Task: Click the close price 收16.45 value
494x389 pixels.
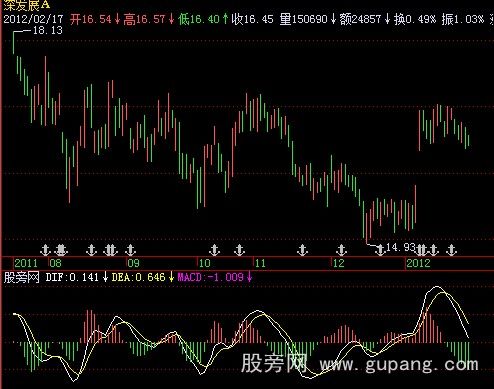Action: 252,19
